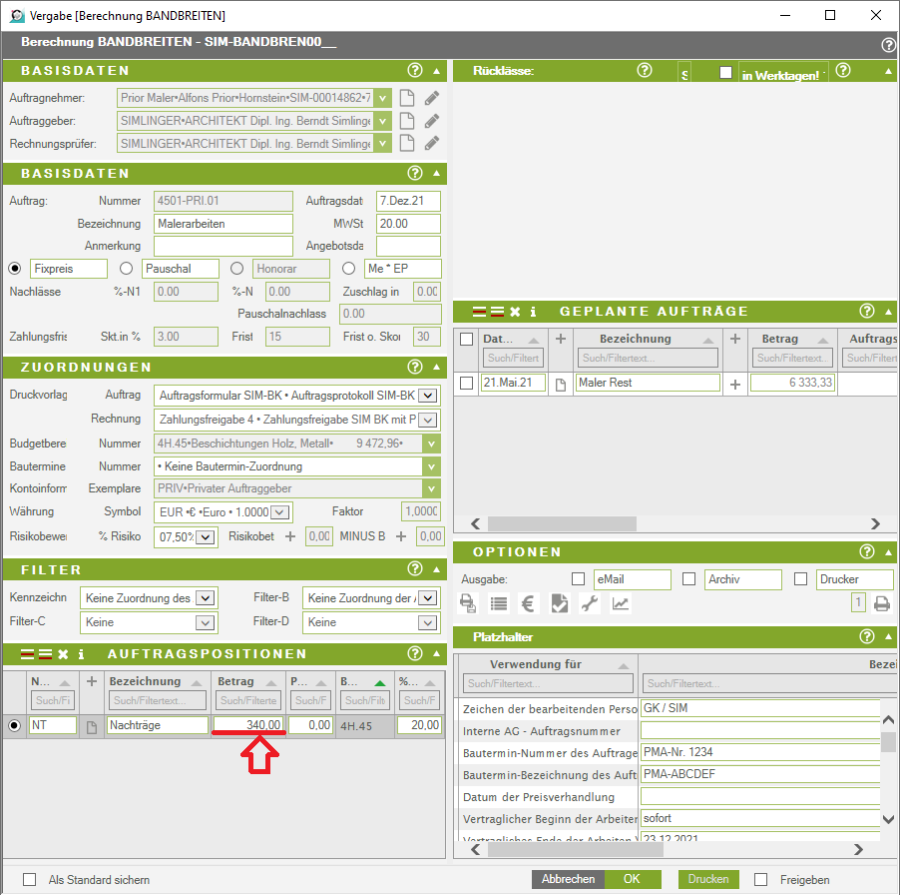Image resolution: width=900 pixels, height=895 pixels.
Task: Click the Euro currency icon in Optionen
Action: pyautogui.click(x=529, y=604)
